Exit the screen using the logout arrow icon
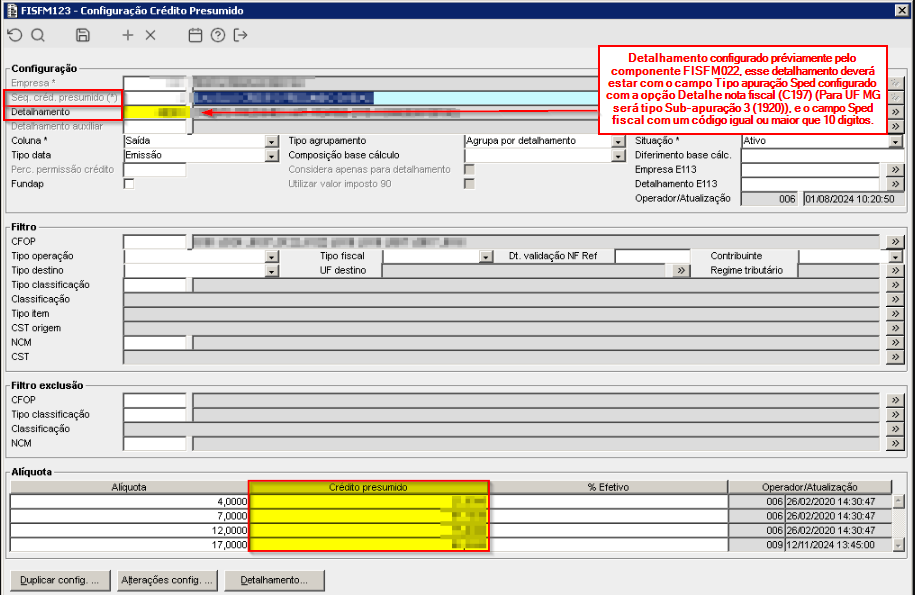The width and height of the screenshot is (915, 595). (240, 36)
